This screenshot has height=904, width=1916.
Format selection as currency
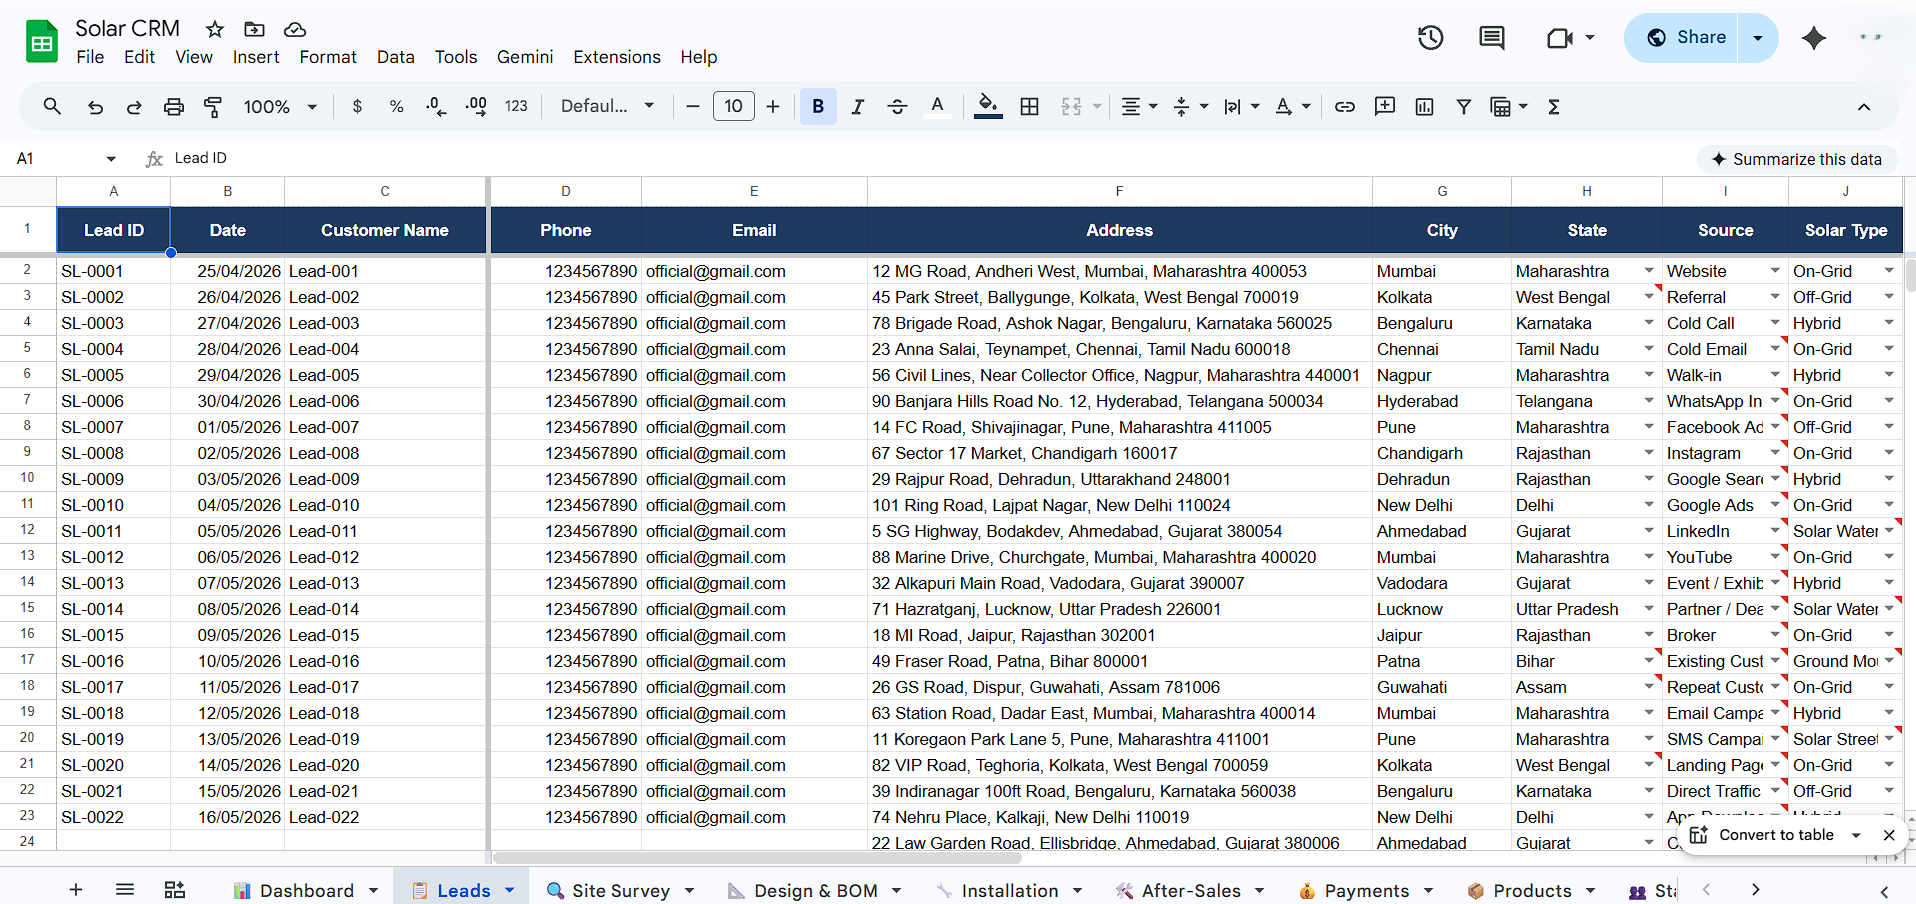(x=357, y=106)
